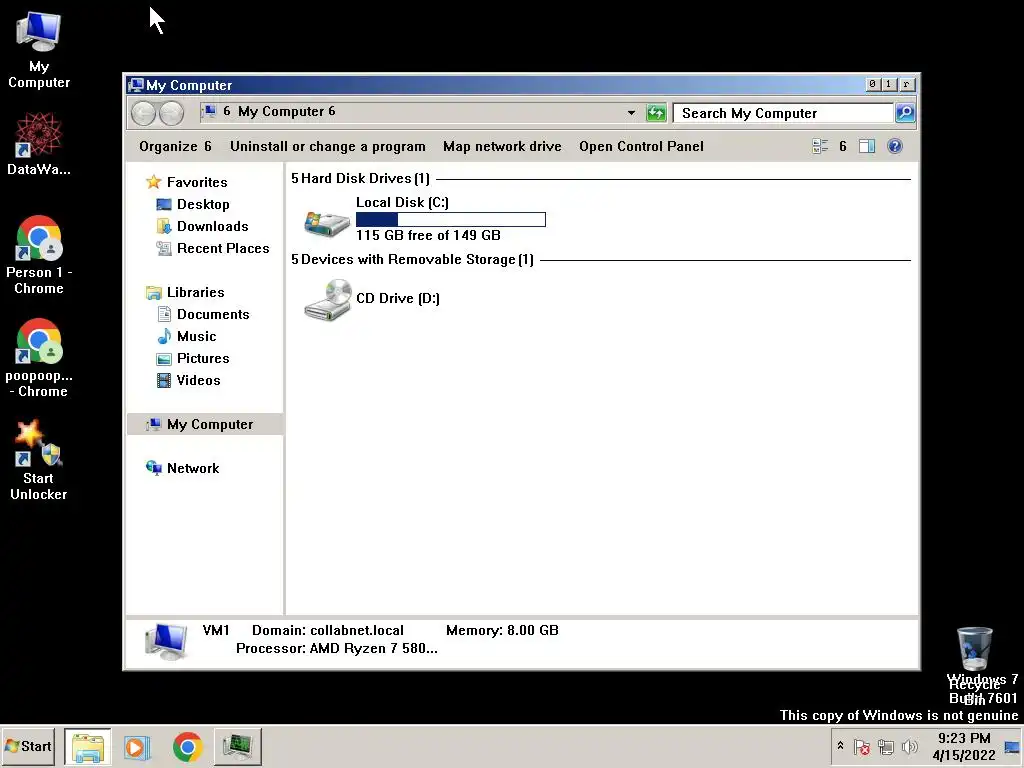Click the volume speaker tray icon
The width and height of the screenshot is (1024, 768).
click(x=909, y=747)
